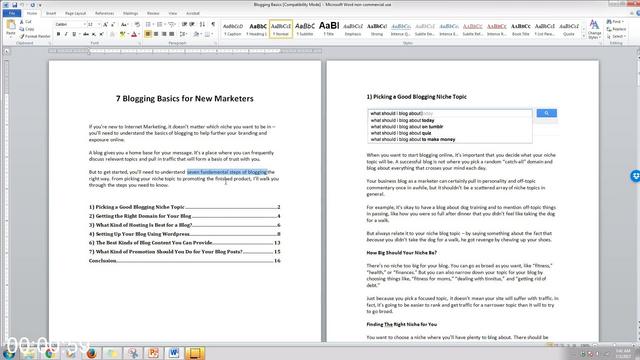Click the Sort icon in Paragraph group
The width and height of the screenshot is (640, 360).
tap(202, 25)
